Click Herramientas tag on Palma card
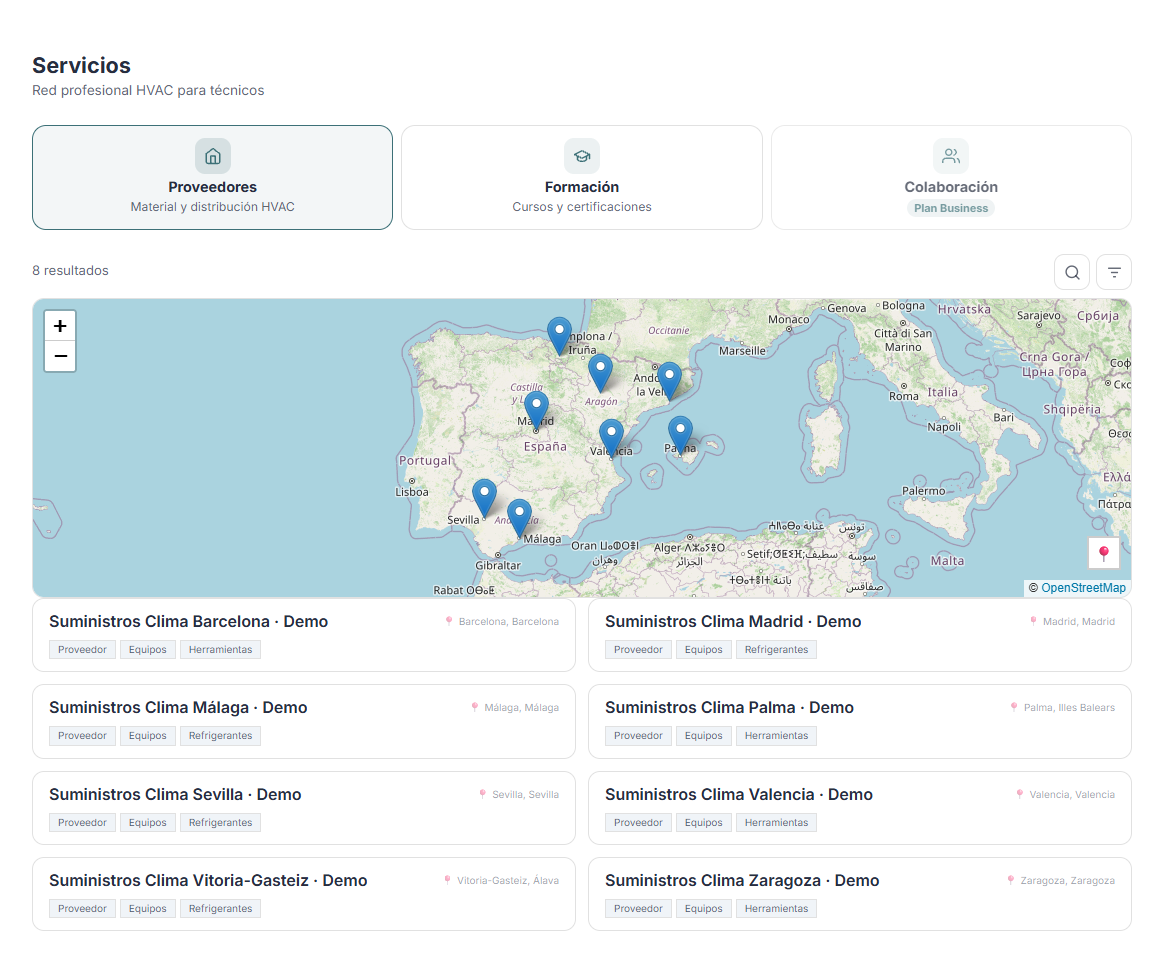Screen dimensions: 1164x980 [x=776, y=736]
